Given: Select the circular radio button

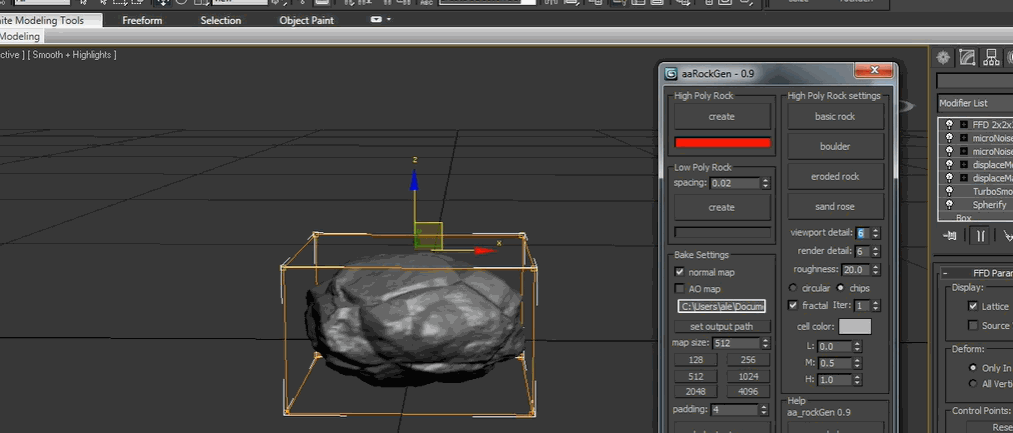Looking at the screenshot, I should [793, 288].
